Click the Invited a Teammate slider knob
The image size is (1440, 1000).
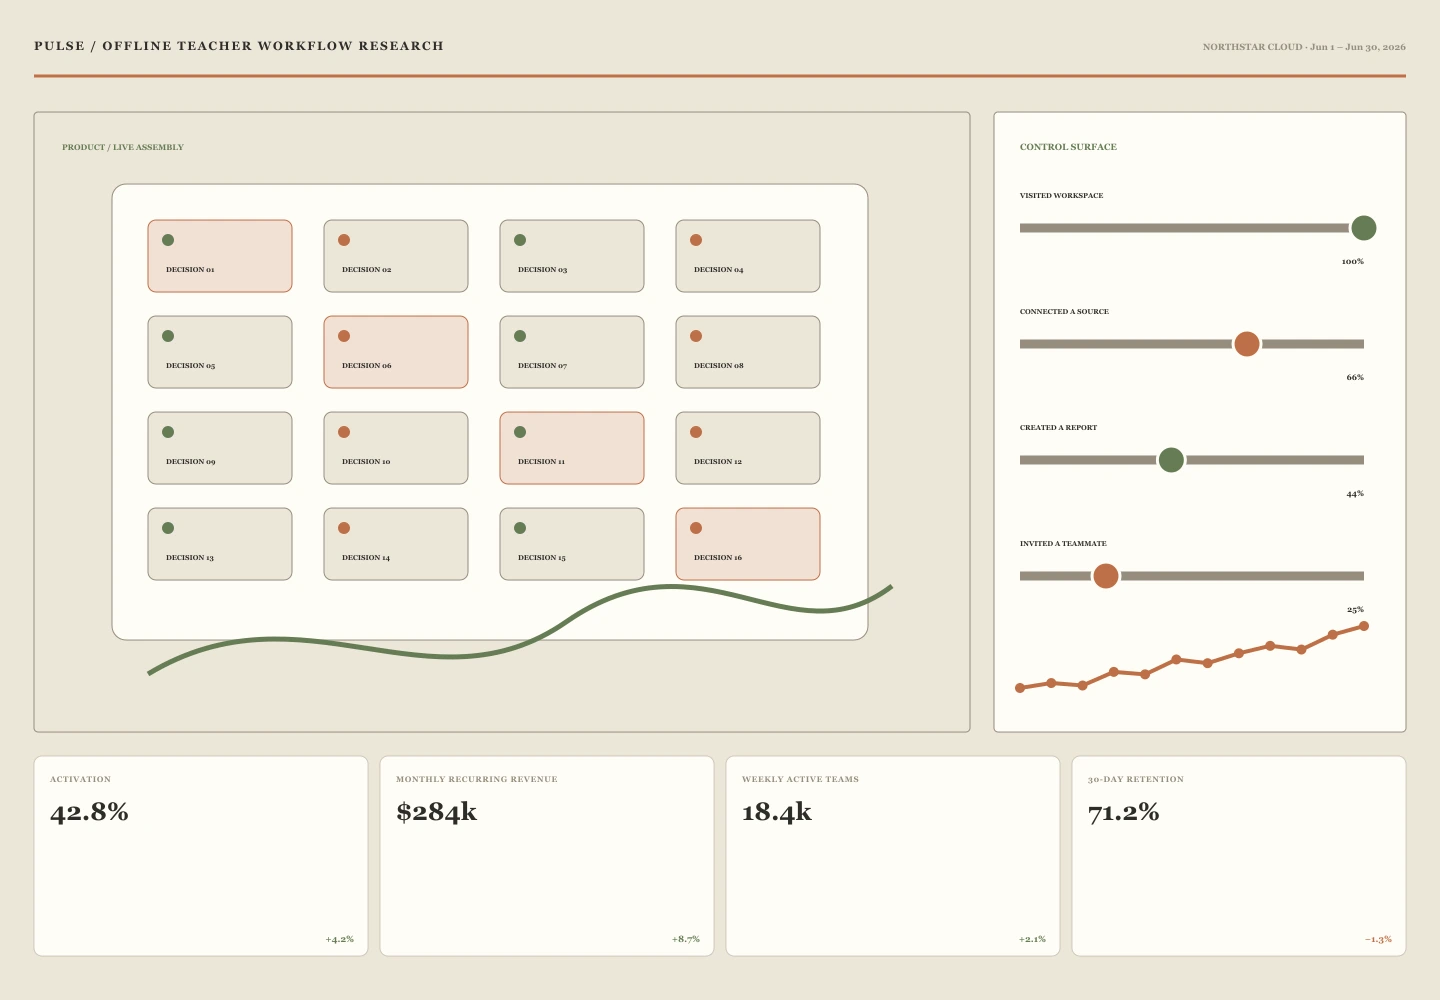click(x=1106, y=576)
